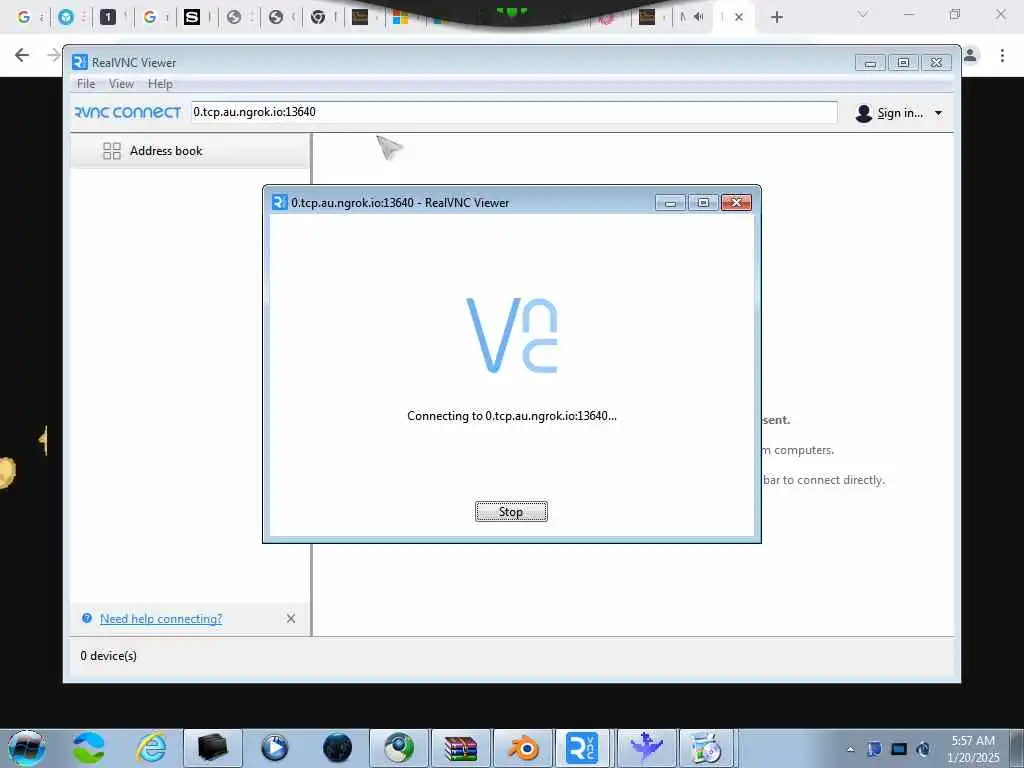Select Address book in the sidebar
Image resolution: width=1024 pixels, height=768 pixels.
(189, 151)
